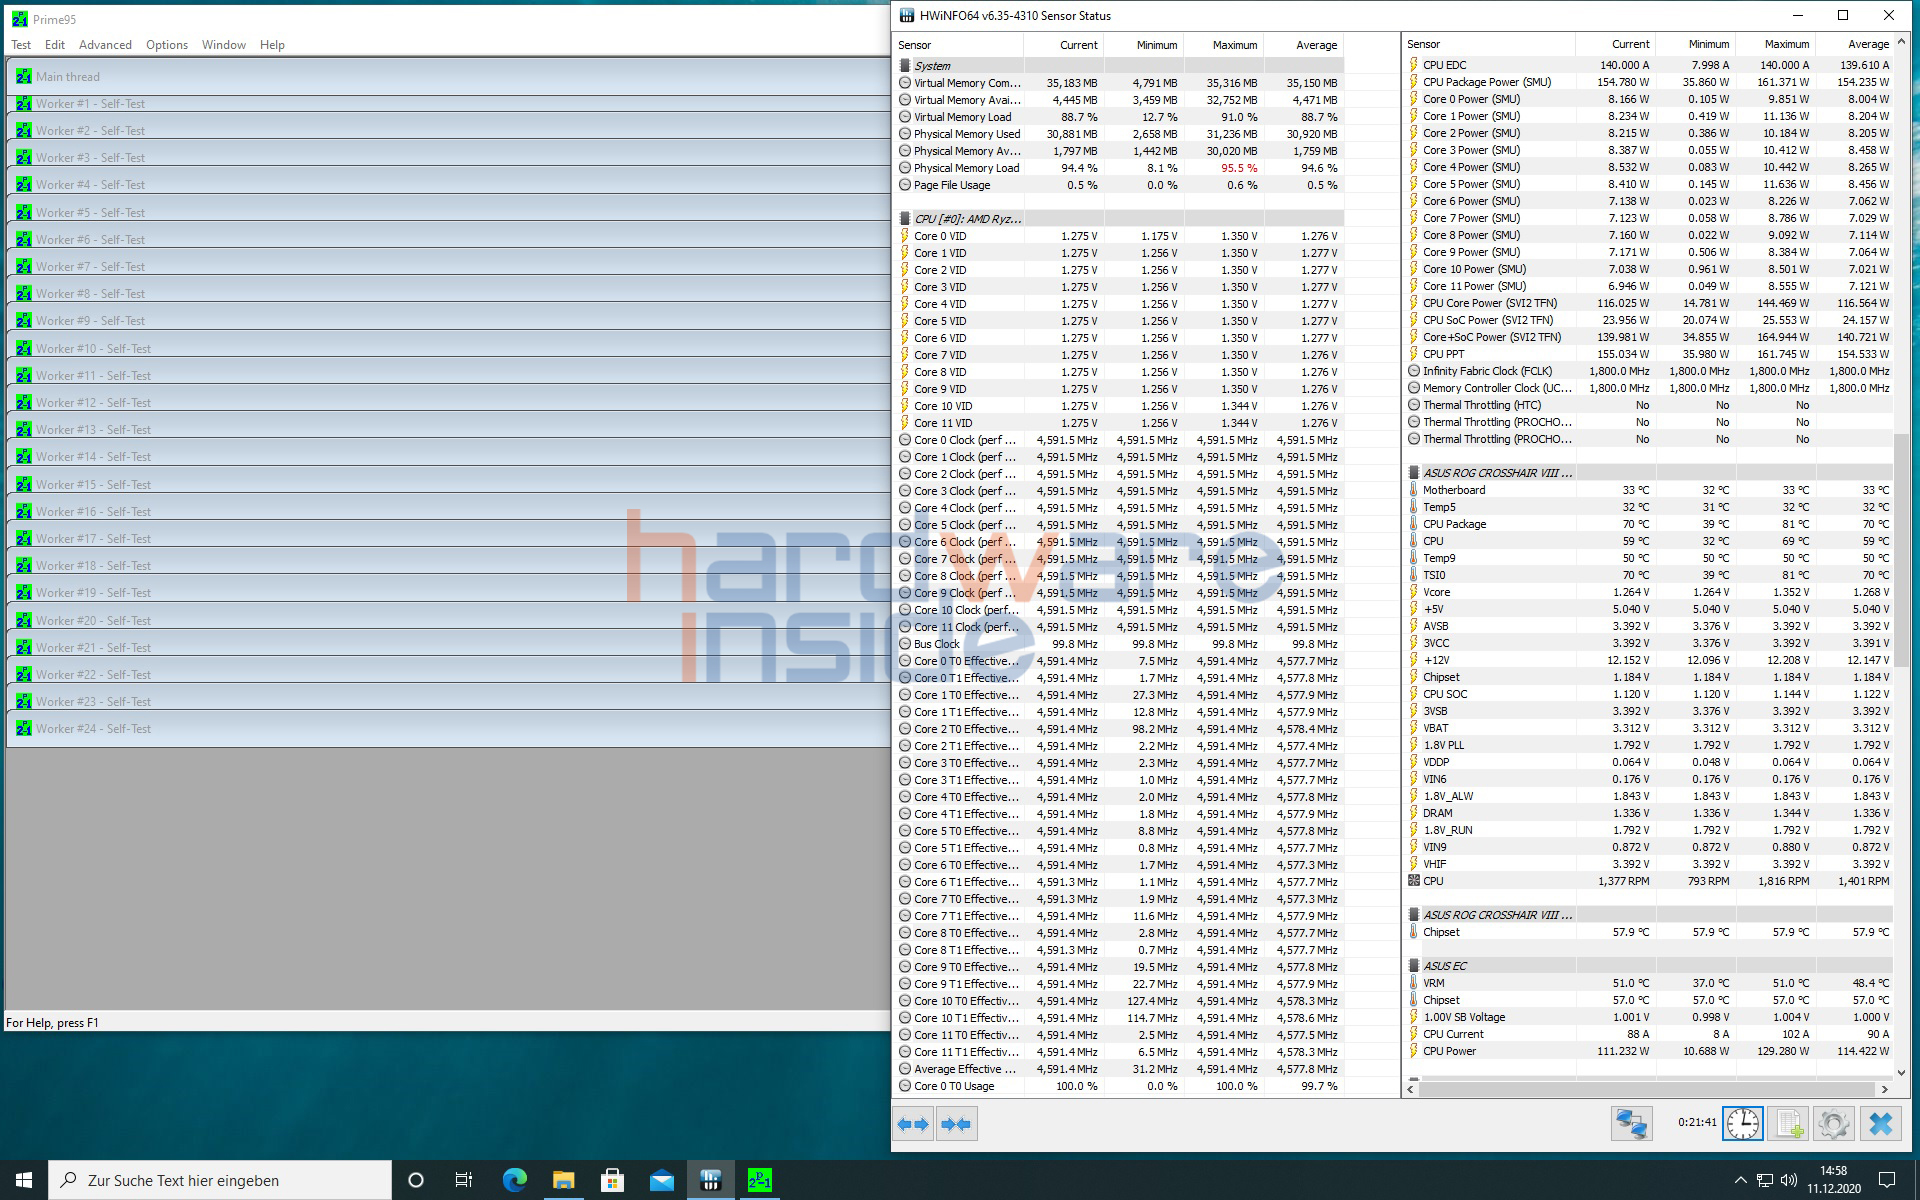Screen dimensions: 1920x1200
Task: Select the Bus Clock sensor row
Action: point(1118,644)
